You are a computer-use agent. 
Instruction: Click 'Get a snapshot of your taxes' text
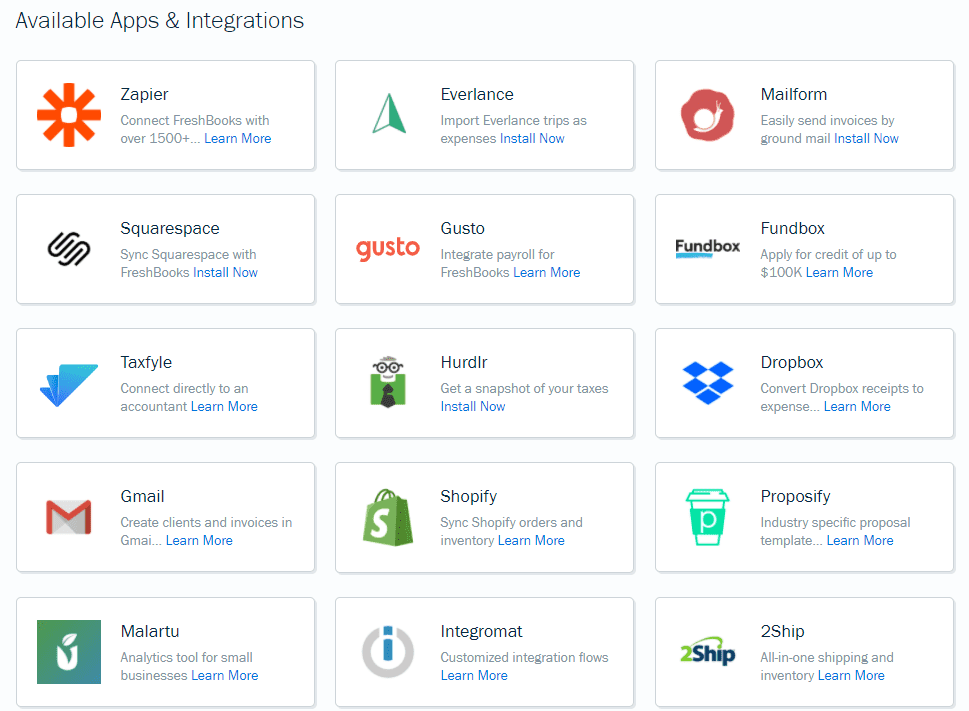coord(524,389)
